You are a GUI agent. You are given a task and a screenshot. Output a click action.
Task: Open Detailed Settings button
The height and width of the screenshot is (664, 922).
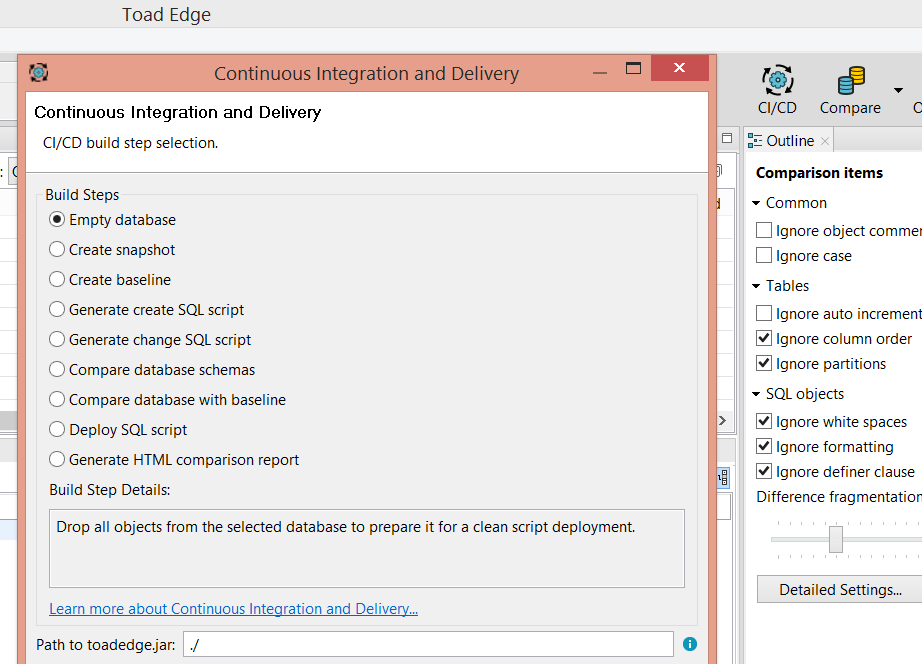coord(840,589)
